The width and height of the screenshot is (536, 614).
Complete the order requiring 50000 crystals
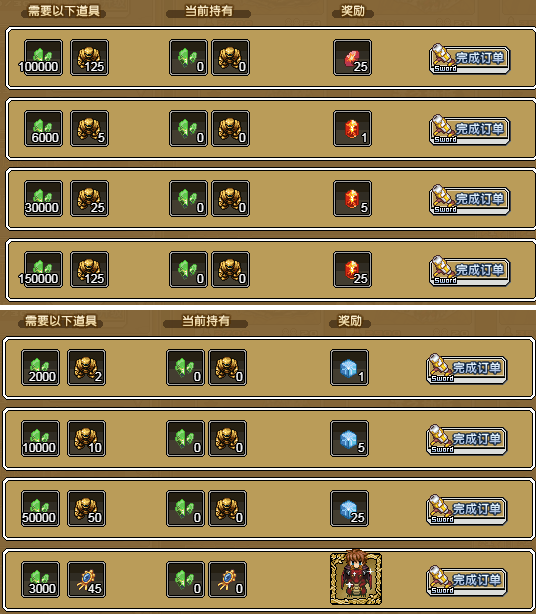pos(467,510)
